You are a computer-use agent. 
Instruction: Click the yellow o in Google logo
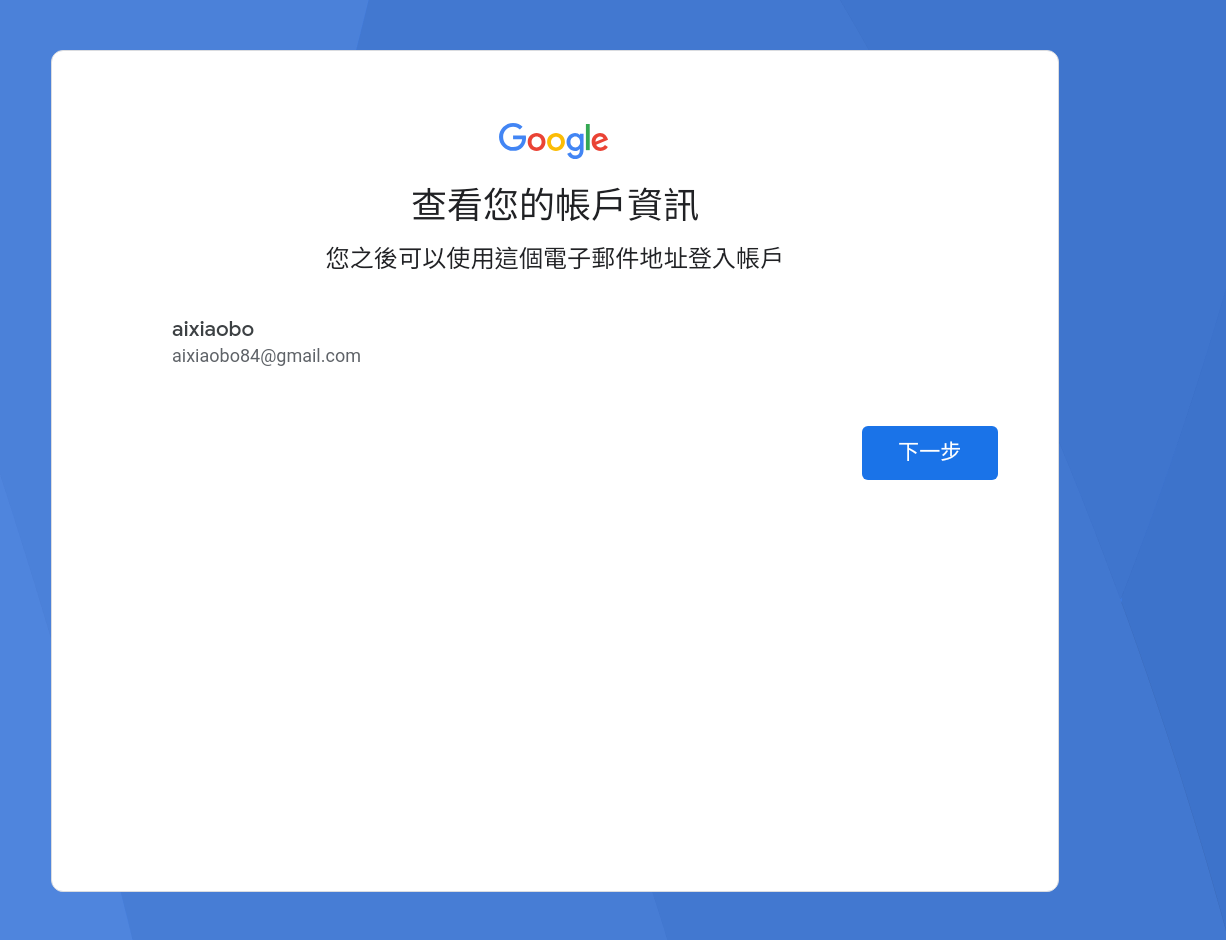point(556,142)
